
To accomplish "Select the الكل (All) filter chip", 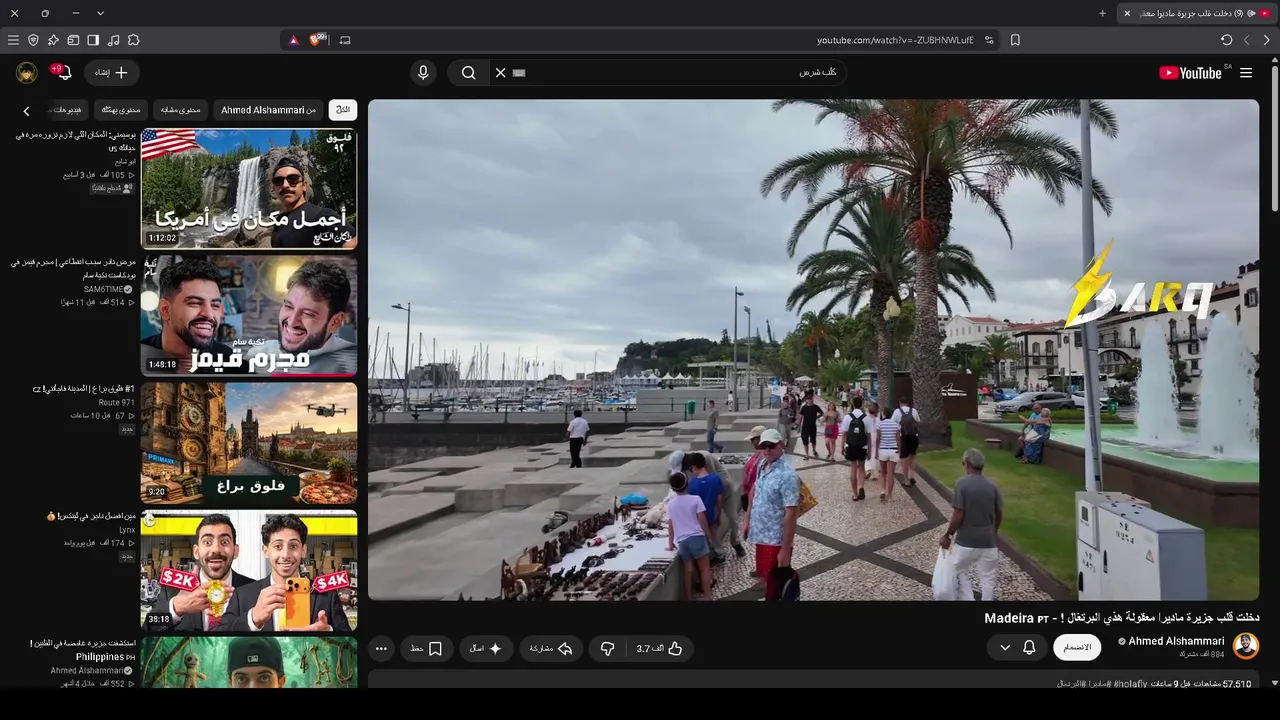I will pyautogui.click(x=343, y=110).
